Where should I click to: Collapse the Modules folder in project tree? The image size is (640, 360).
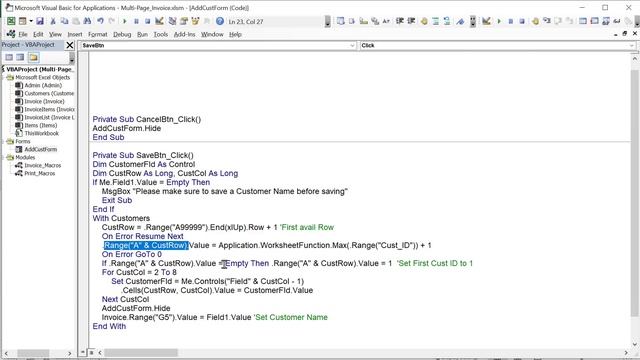point(4,157)
